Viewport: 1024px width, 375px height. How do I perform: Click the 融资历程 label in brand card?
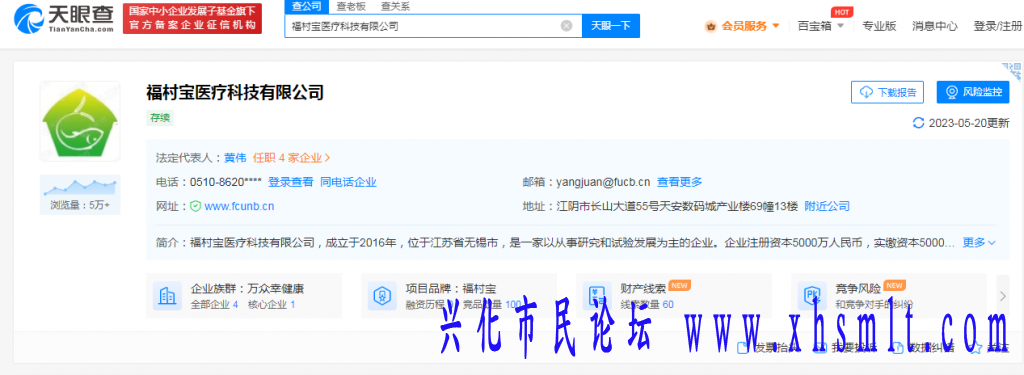pos(425,304)
